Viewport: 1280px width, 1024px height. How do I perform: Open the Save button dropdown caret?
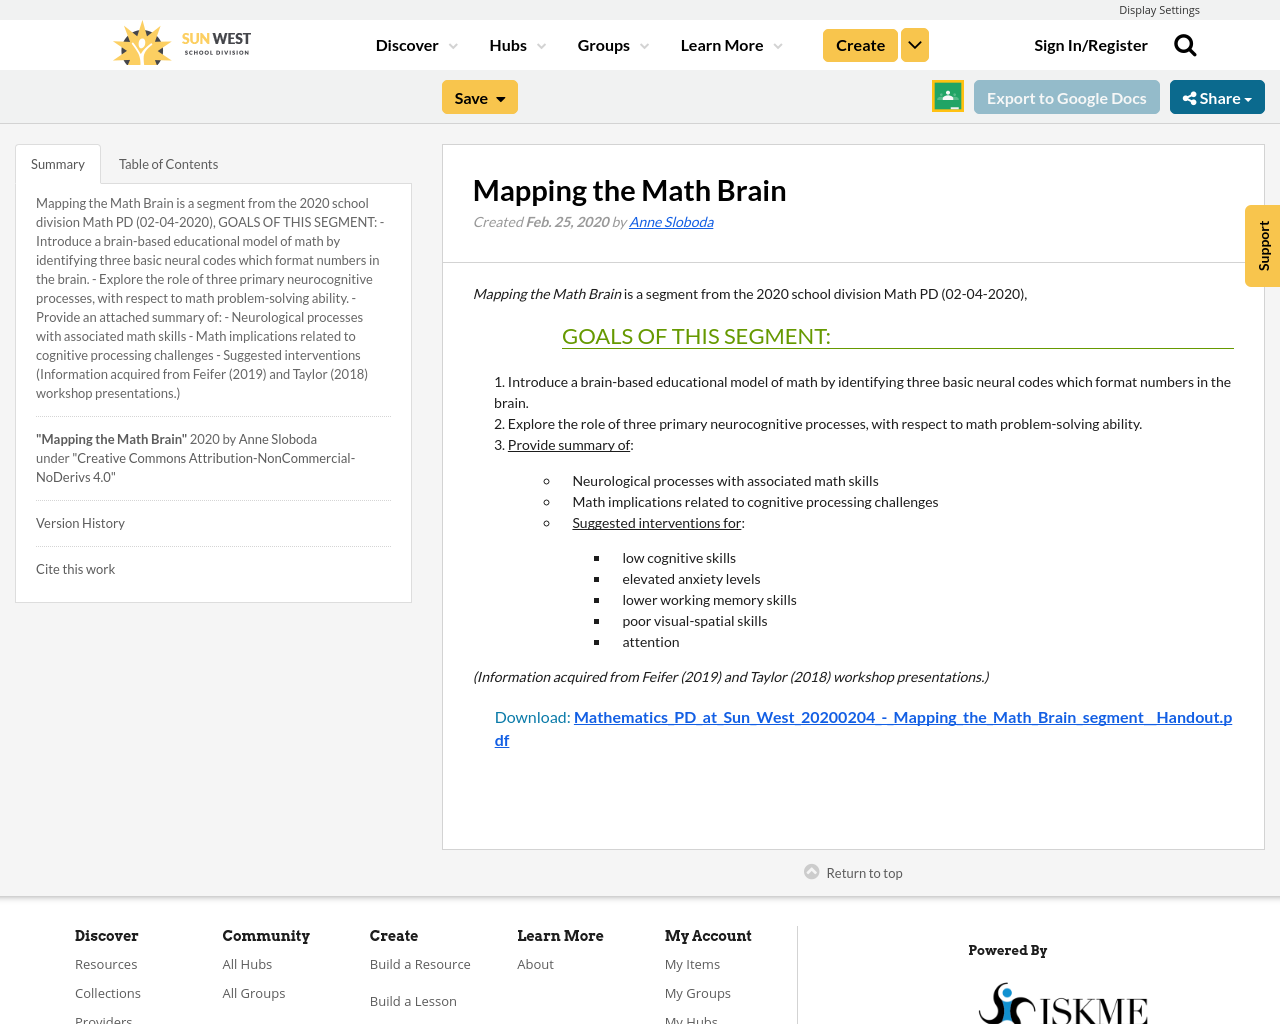click(501, 96)
